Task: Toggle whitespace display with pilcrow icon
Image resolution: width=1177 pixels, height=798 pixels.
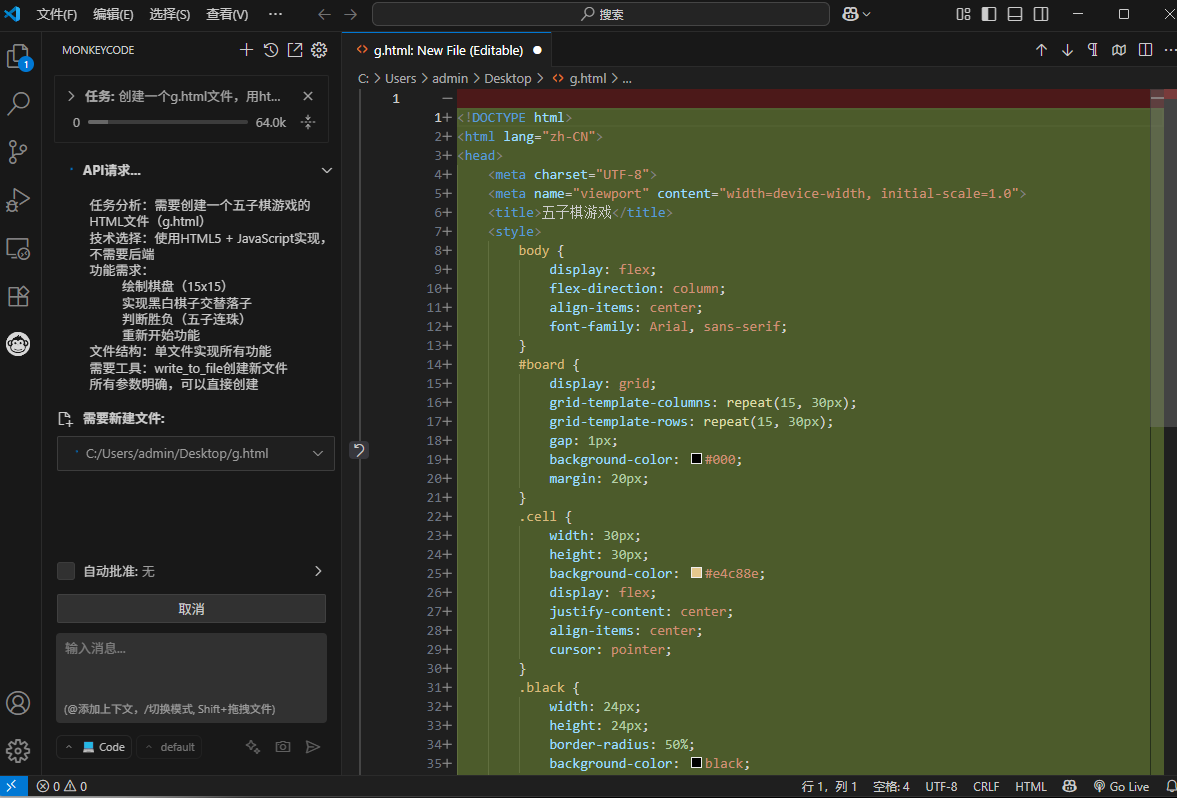Action: [x=1093, y=50]
